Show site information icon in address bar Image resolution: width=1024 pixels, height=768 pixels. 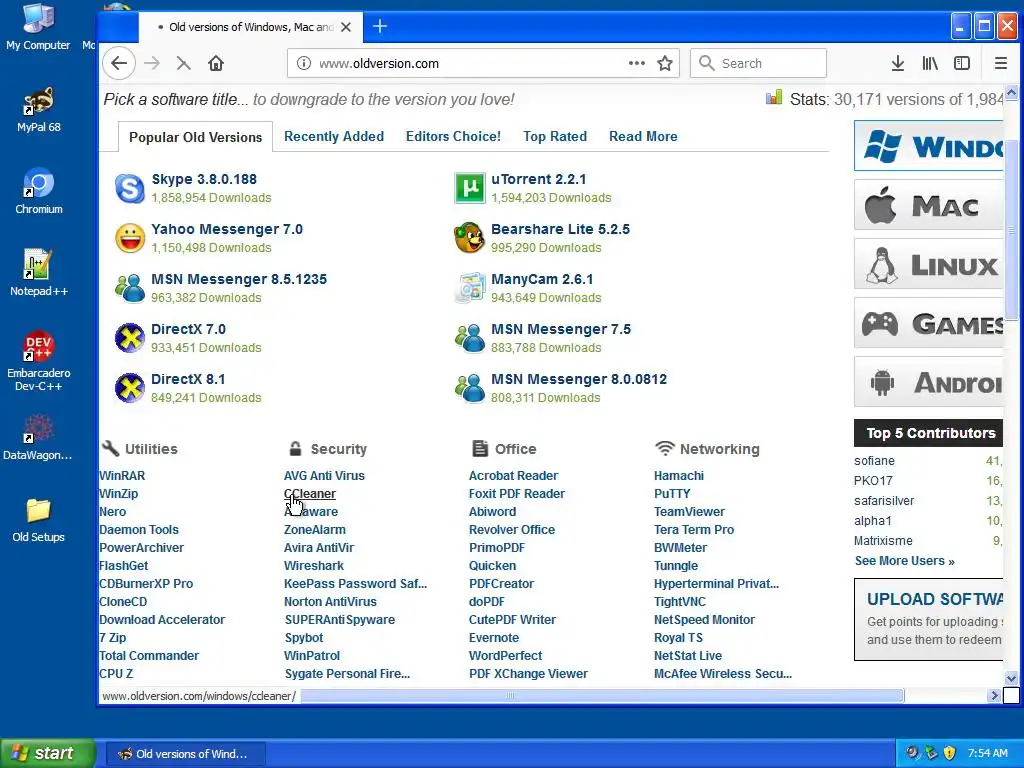[x=304, y=63]
